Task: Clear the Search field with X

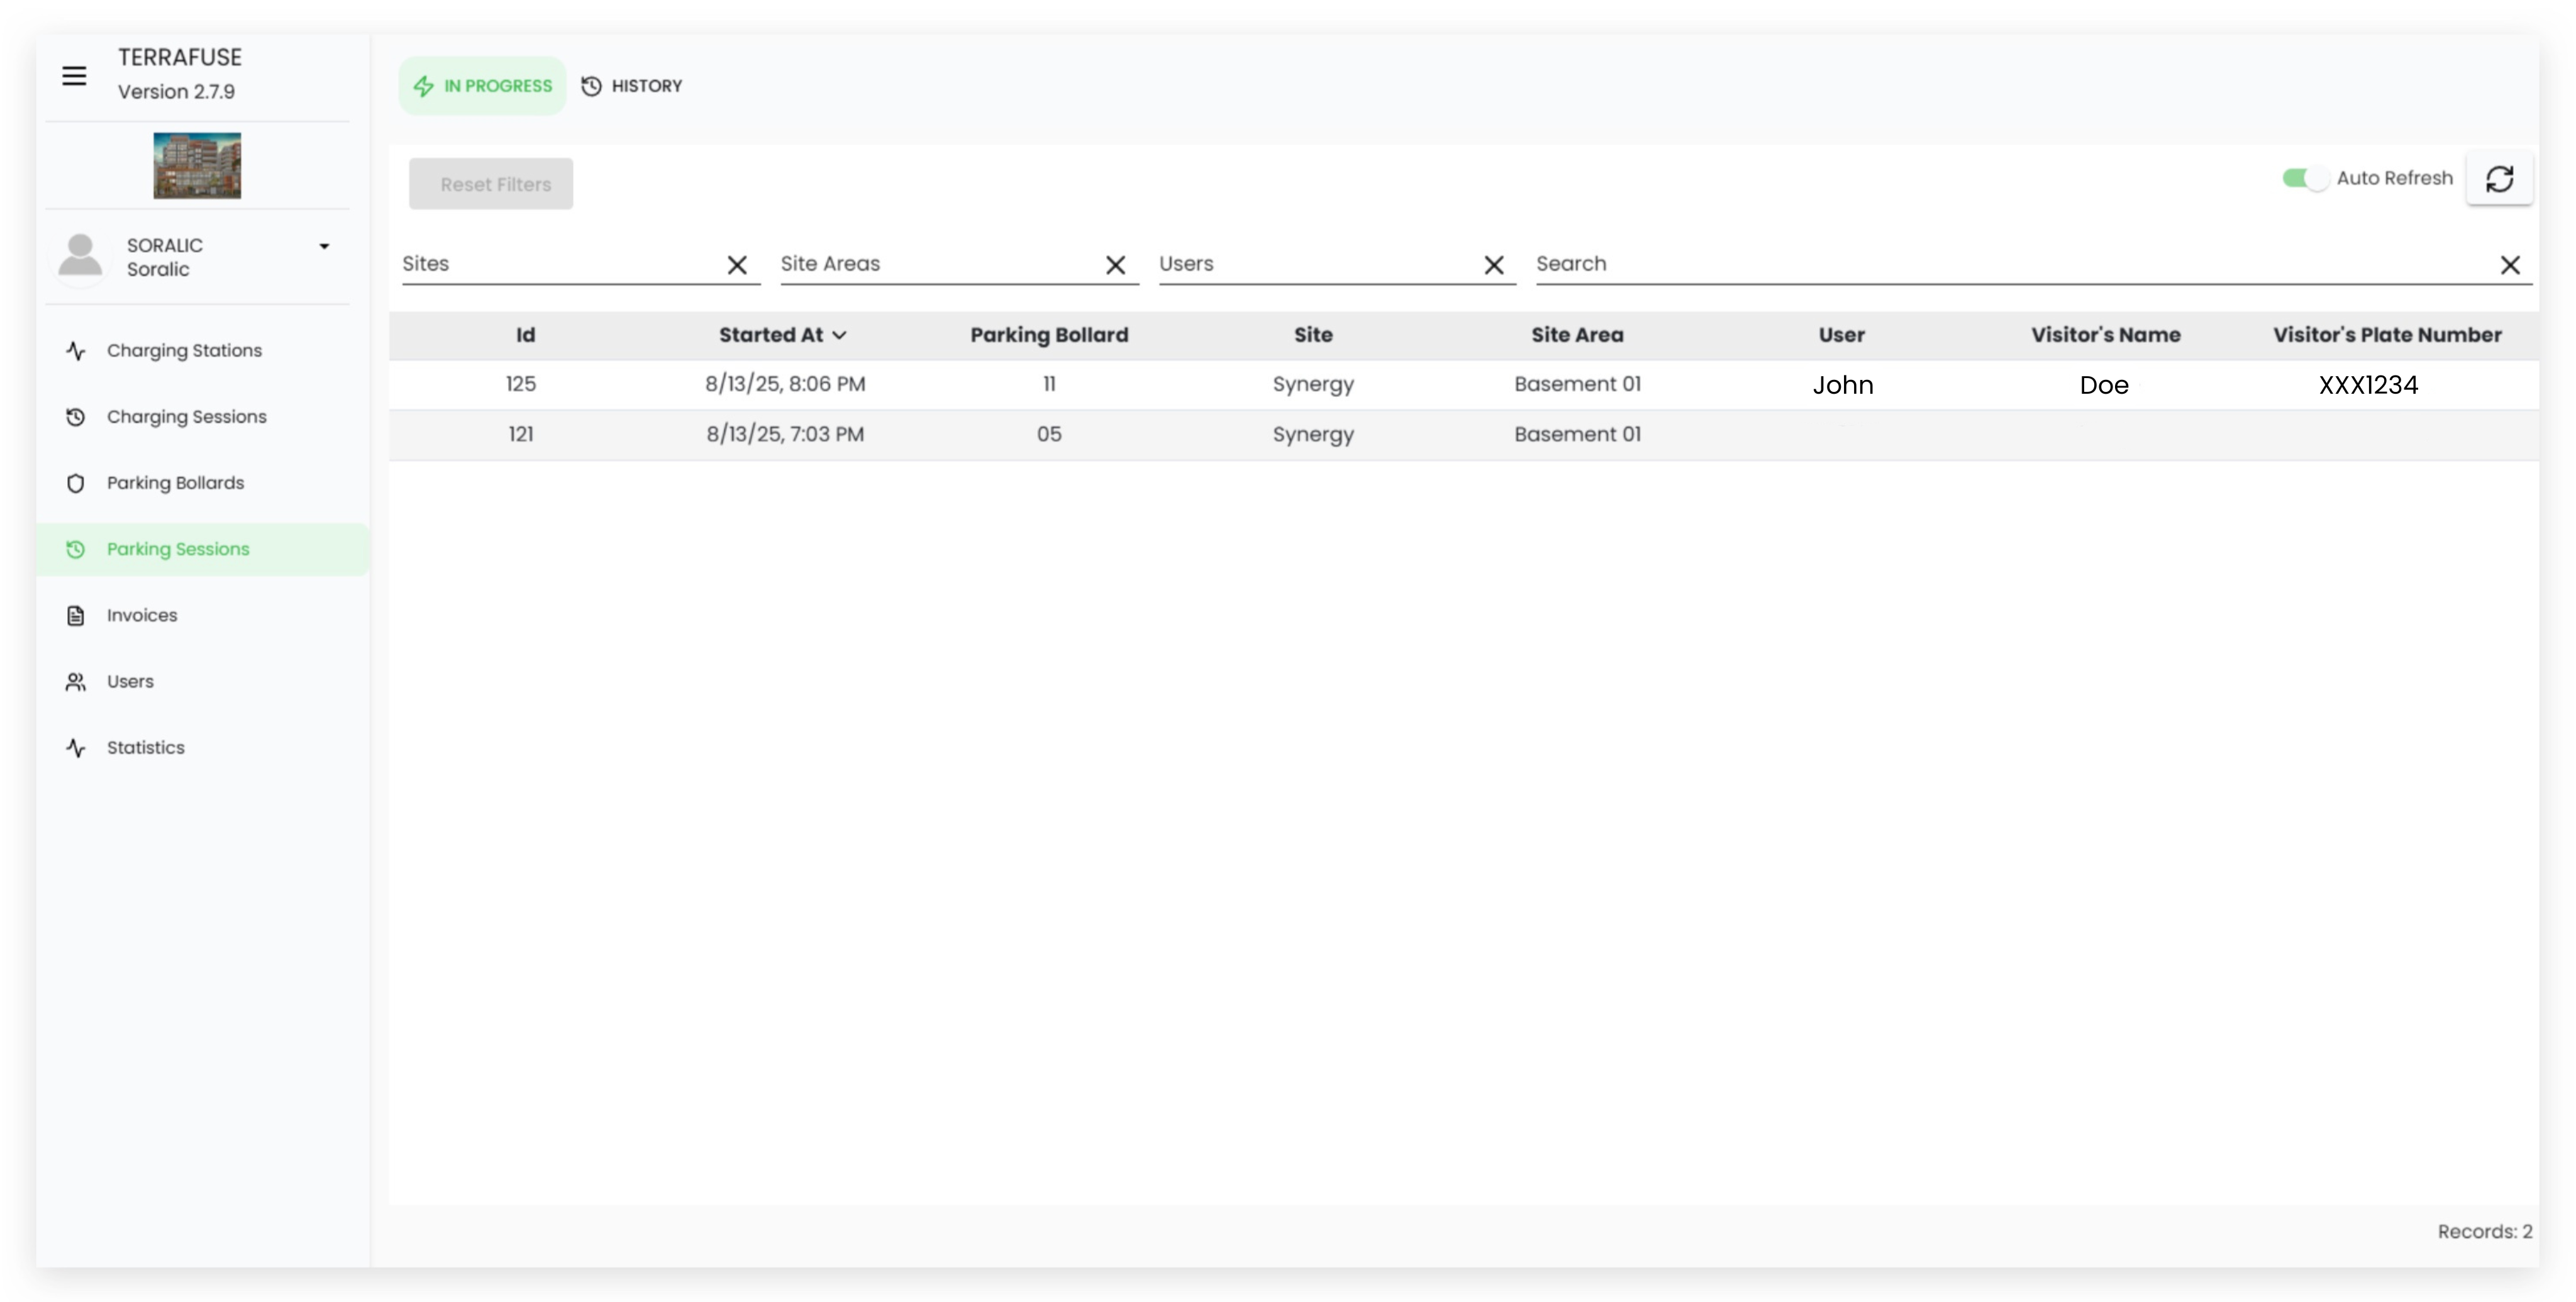Action: click(2509, 265)
